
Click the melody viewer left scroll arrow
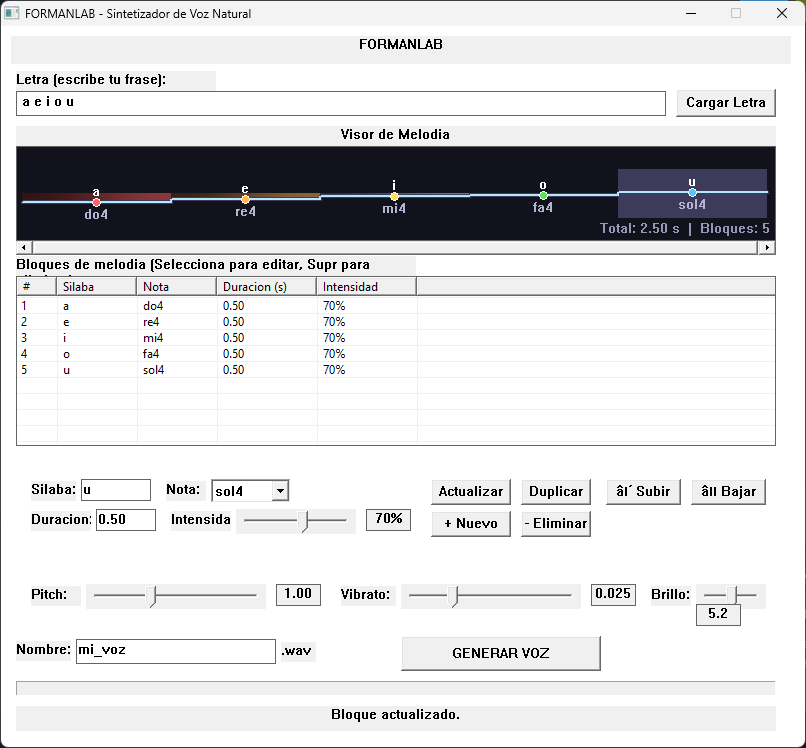[24, 247]
